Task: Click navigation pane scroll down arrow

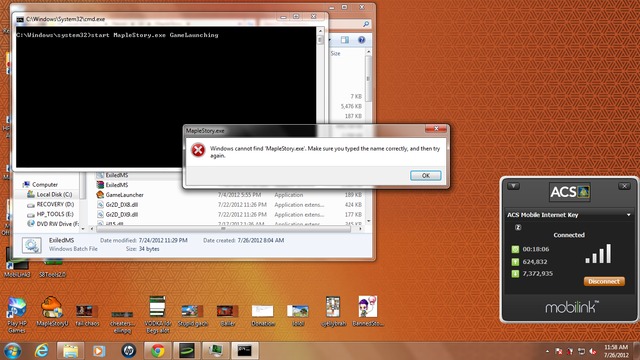Action: point(83,229)
